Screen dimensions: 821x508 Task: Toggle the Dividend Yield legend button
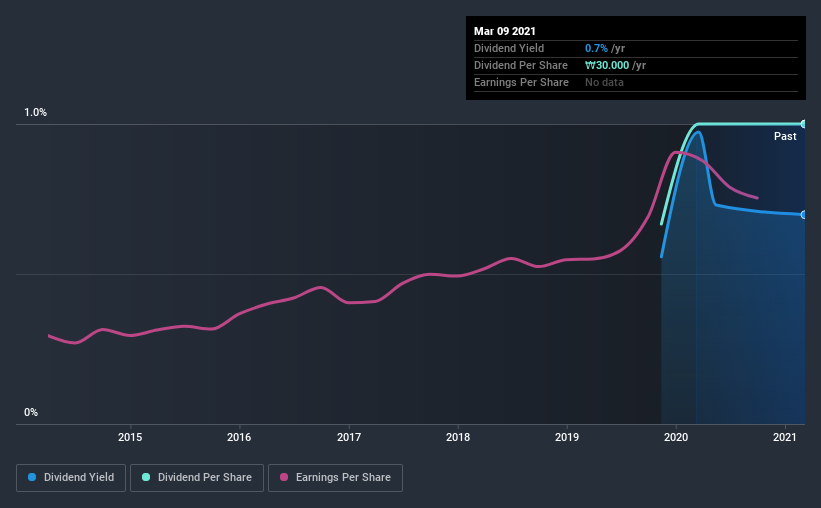point(71,478)
